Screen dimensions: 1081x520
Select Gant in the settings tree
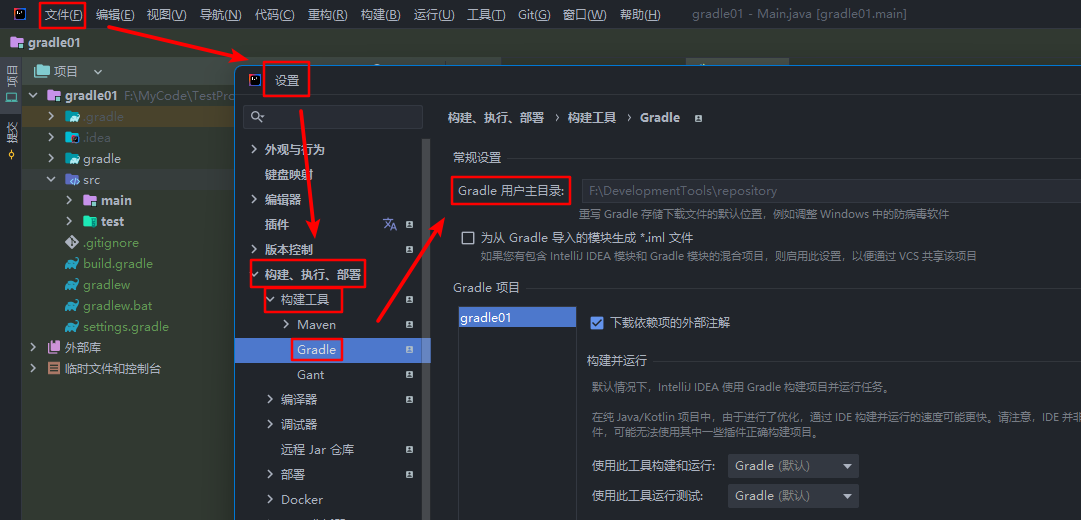click(x=310, y=374)
